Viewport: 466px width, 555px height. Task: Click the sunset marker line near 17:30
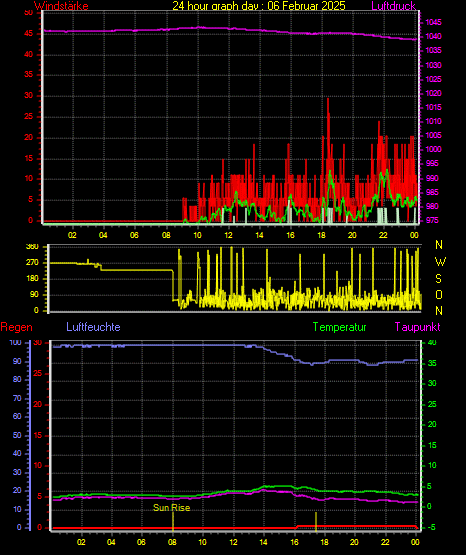pos(316,521)
